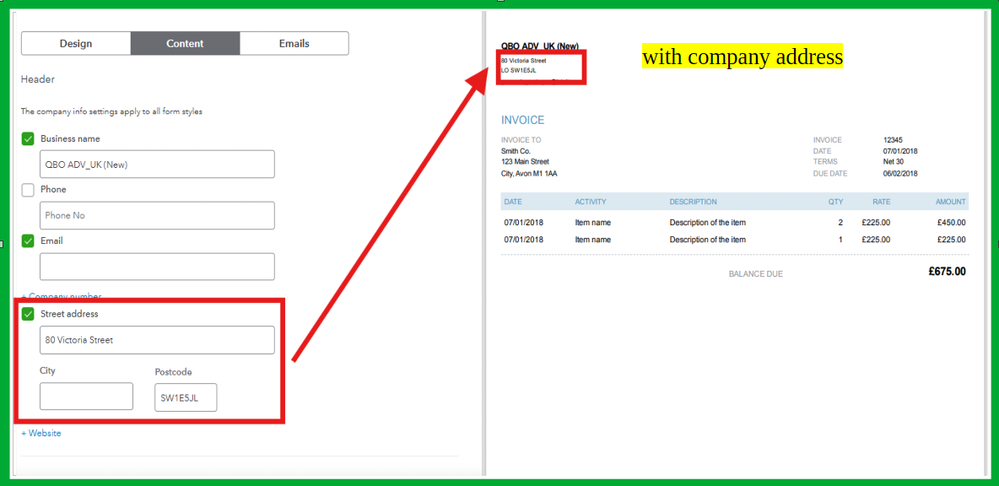
Task: Click the 80 Victoria Street address field
Action: coord(157,340)
